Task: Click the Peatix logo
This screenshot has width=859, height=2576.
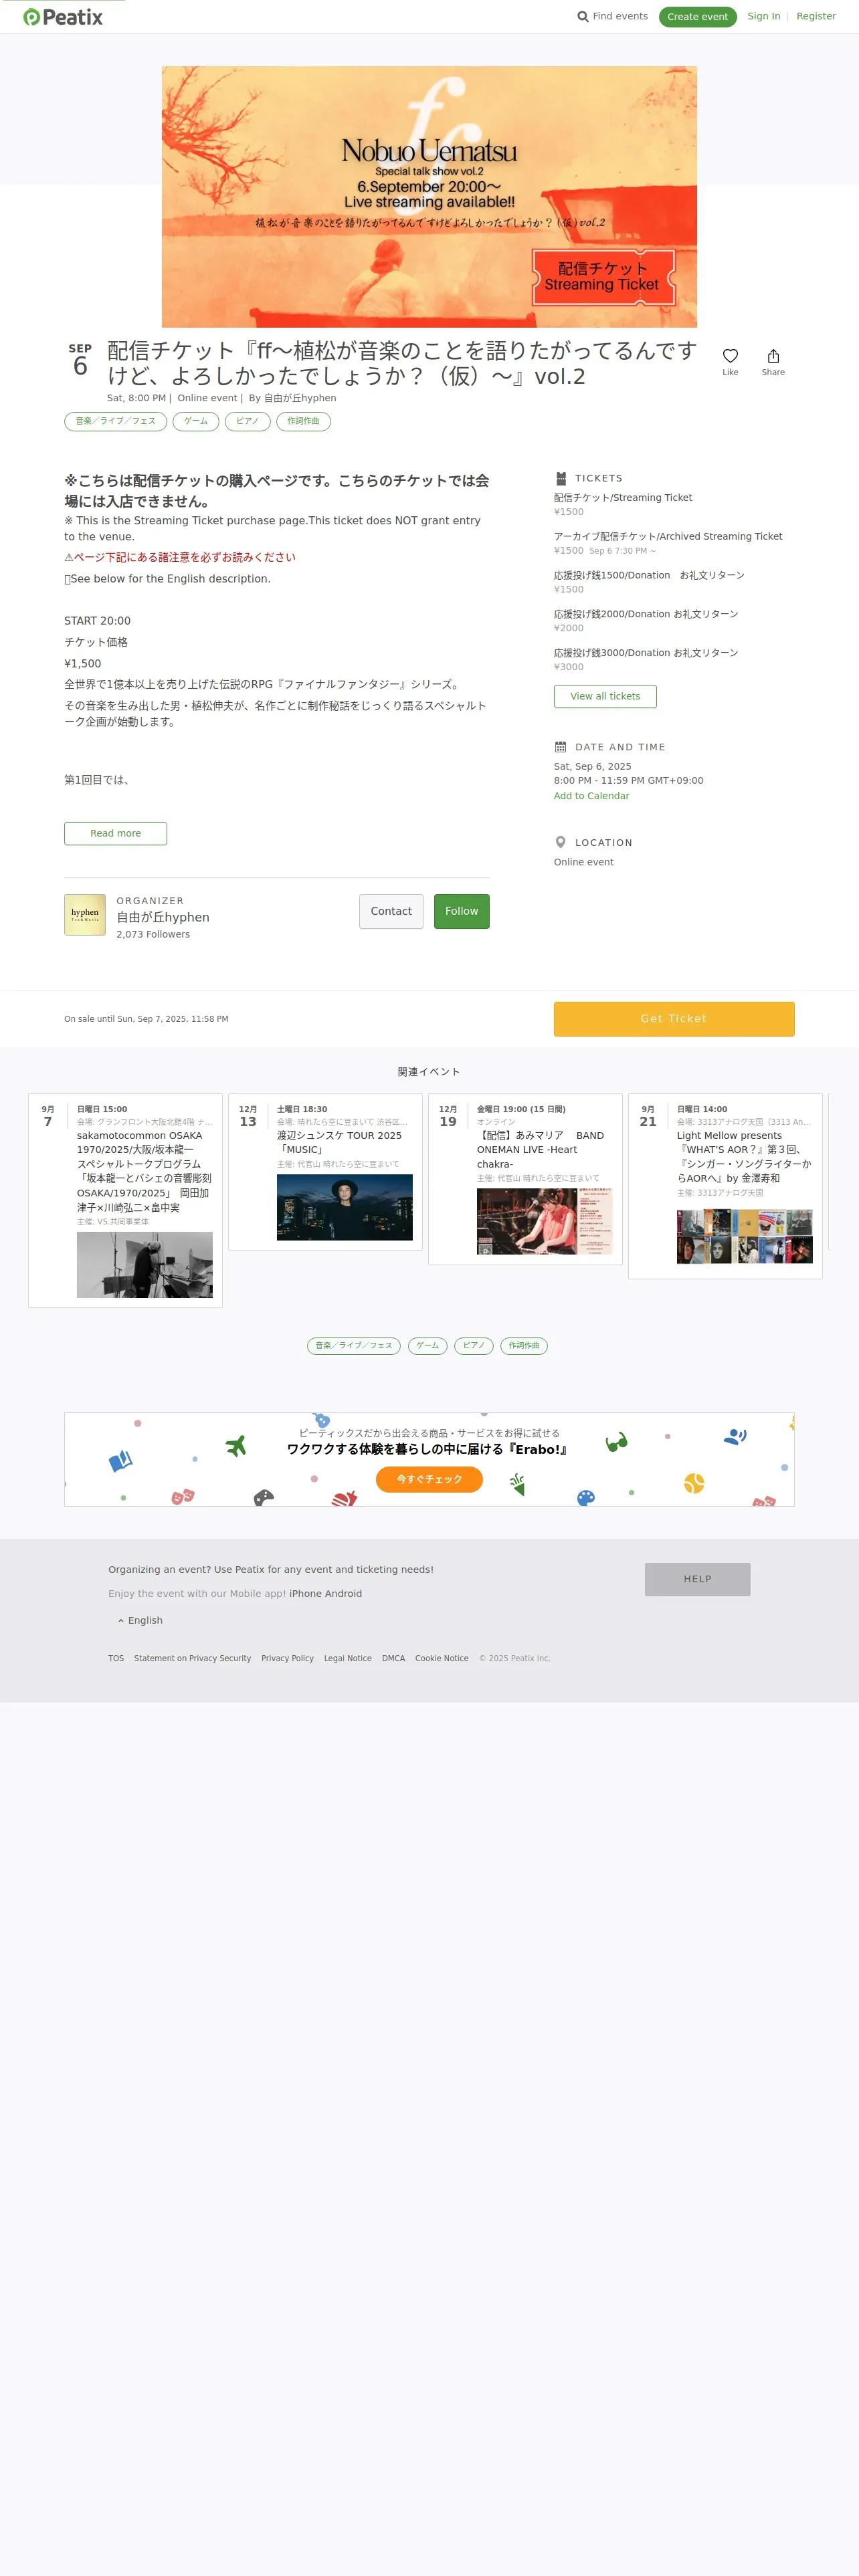Action: 63,17
